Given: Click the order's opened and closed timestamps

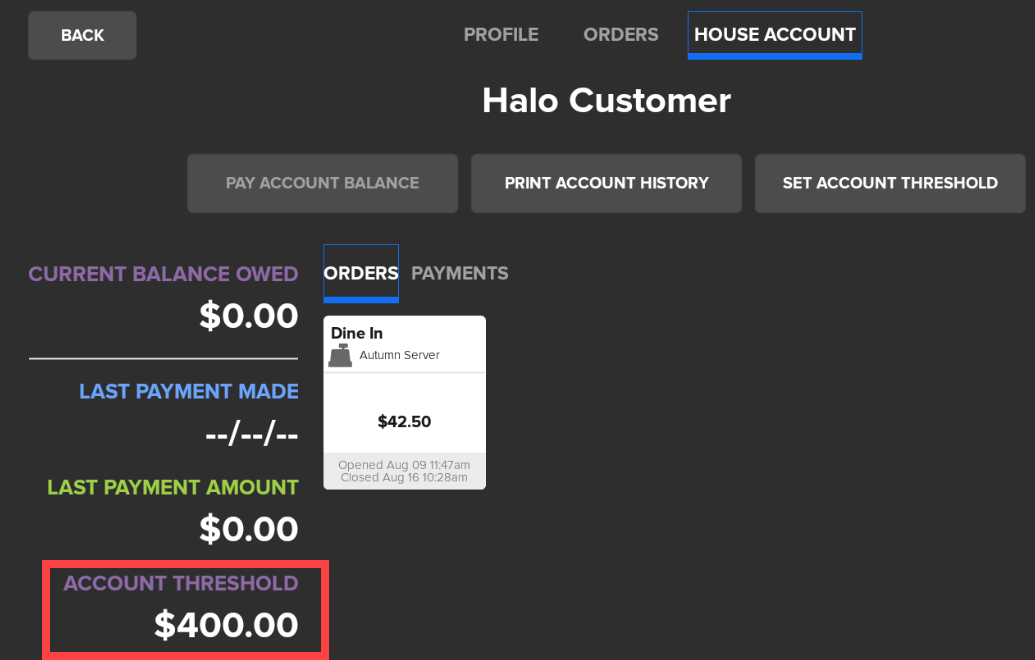Looking at the screenshot, I should pos(404,471).
